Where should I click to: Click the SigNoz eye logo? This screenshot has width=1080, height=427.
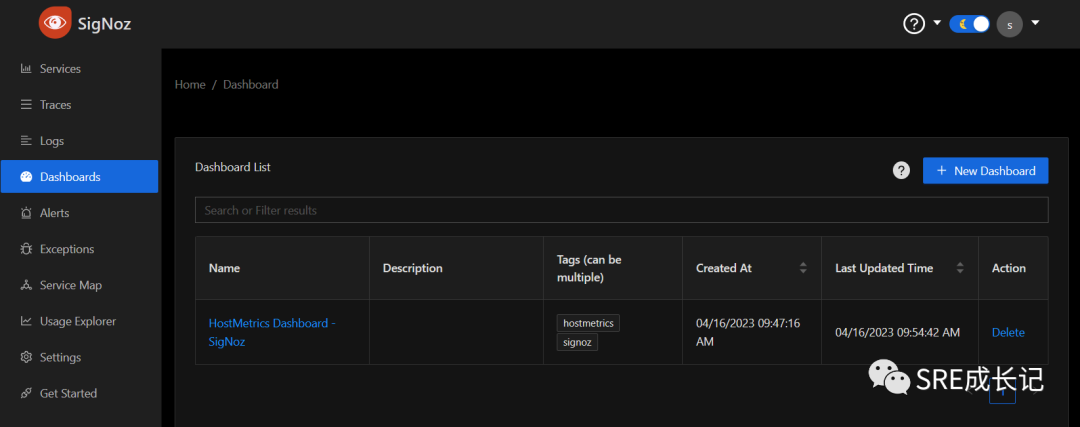click(x=55, y=23)
